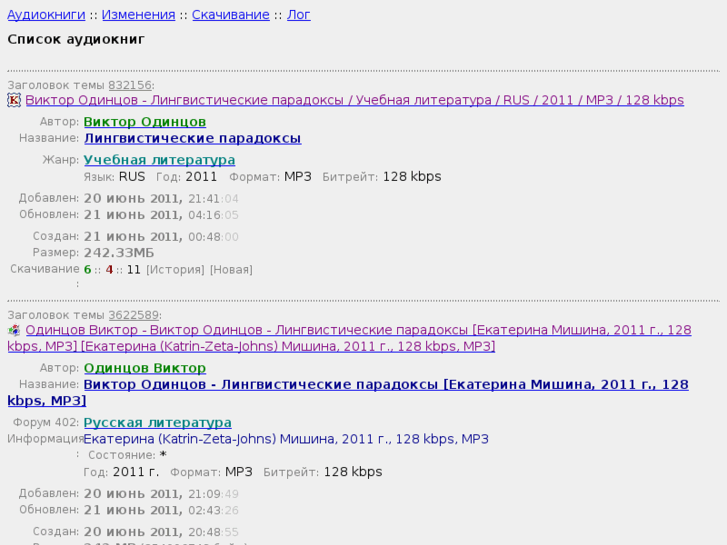This screenshot has width=727, height=545.
Task: Click the Новая download link
Action: click(x=231, y=270)
